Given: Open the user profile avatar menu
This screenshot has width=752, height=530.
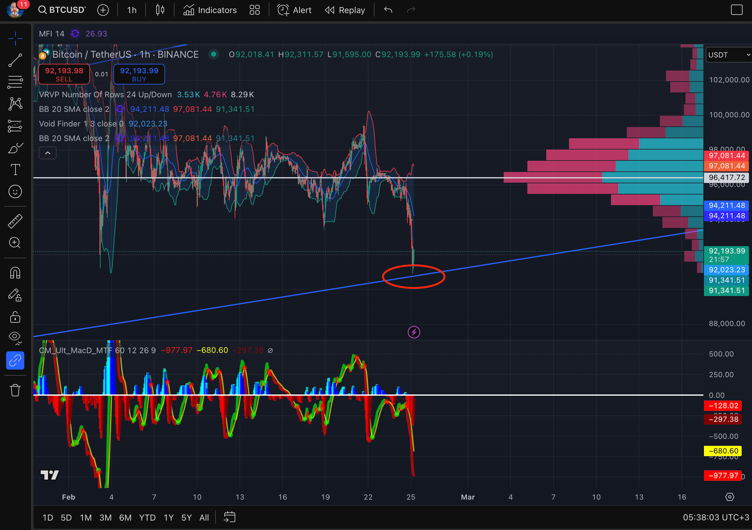Looking at the screenshot, I should (15, 9).
